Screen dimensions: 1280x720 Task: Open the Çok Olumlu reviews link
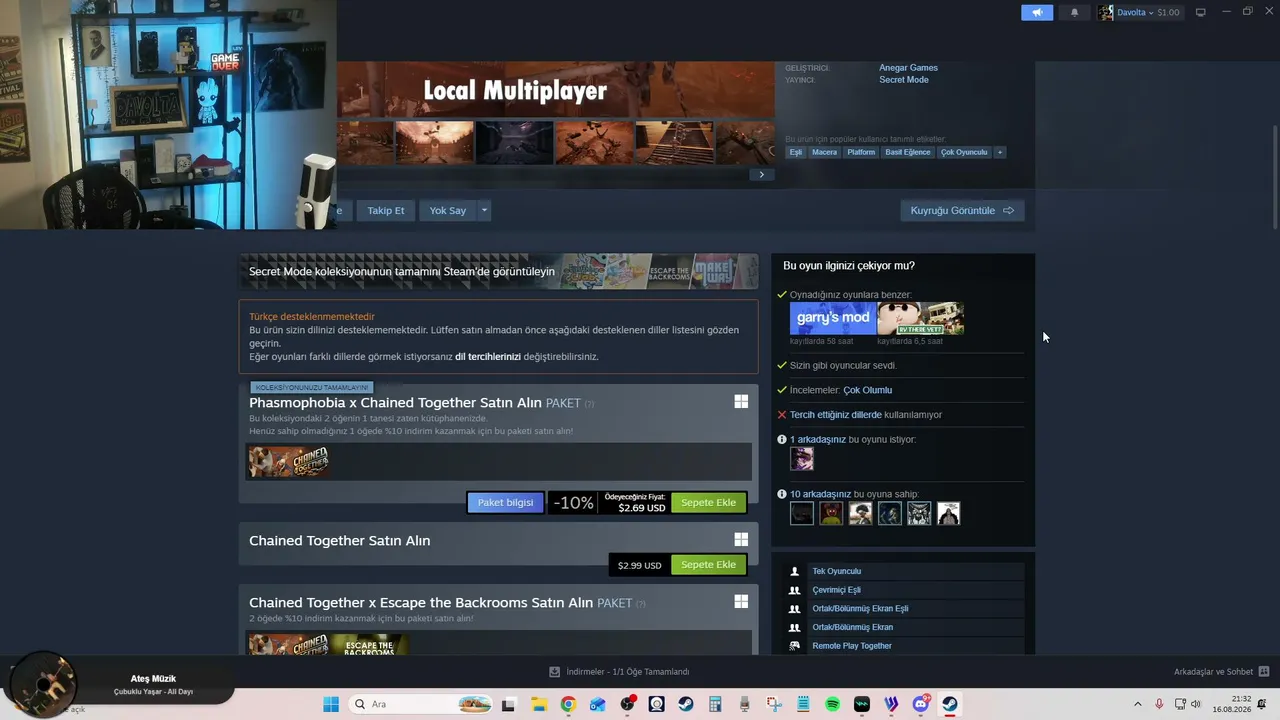point(867,390)
